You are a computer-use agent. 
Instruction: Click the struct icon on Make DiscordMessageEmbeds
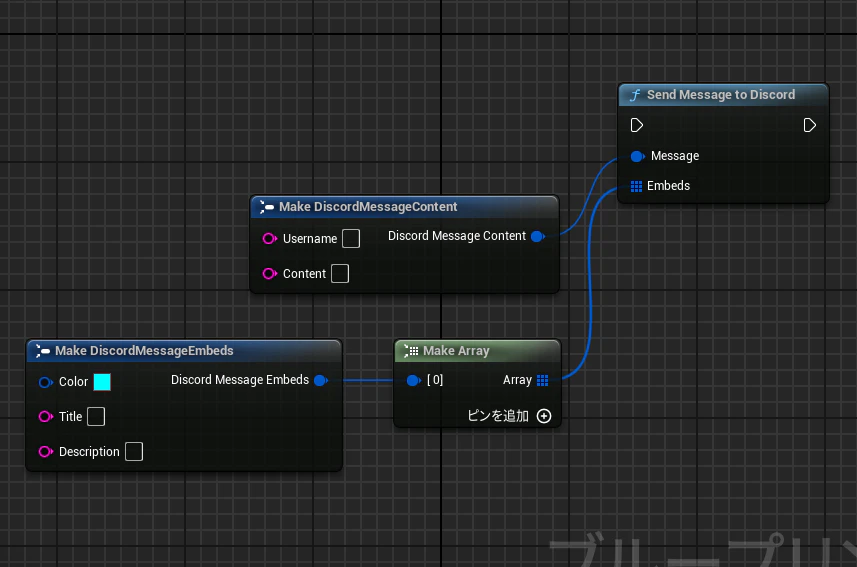43,350
